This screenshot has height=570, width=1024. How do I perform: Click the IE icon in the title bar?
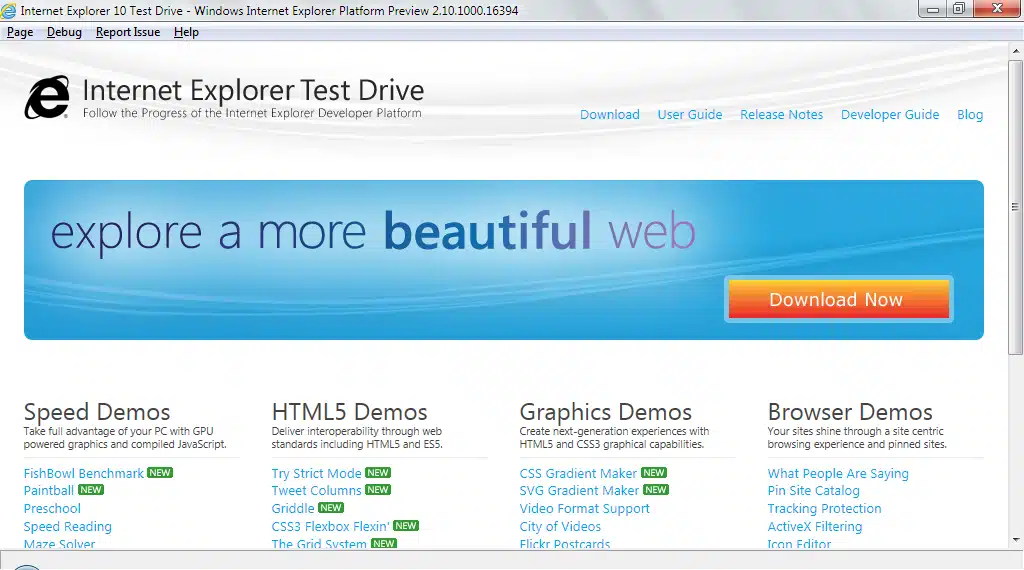pos(9,10)
